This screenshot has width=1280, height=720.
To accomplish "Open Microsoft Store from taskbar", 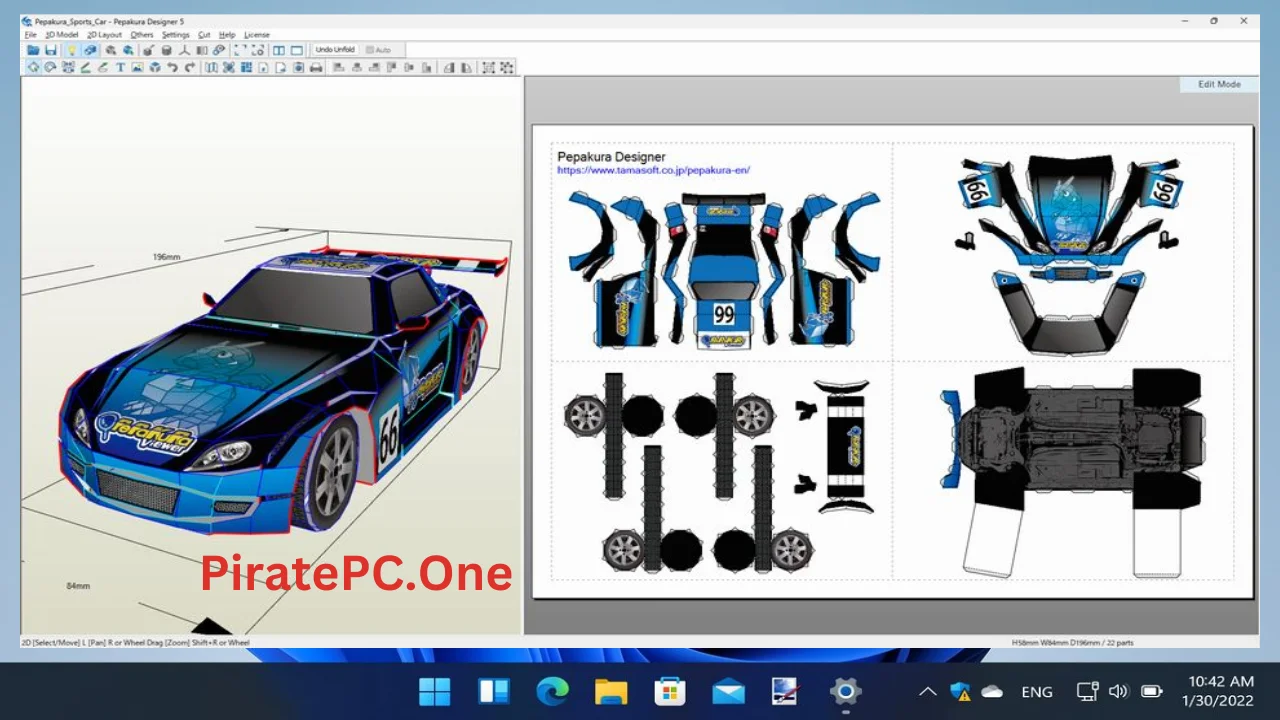I will (x=669, y=691).
